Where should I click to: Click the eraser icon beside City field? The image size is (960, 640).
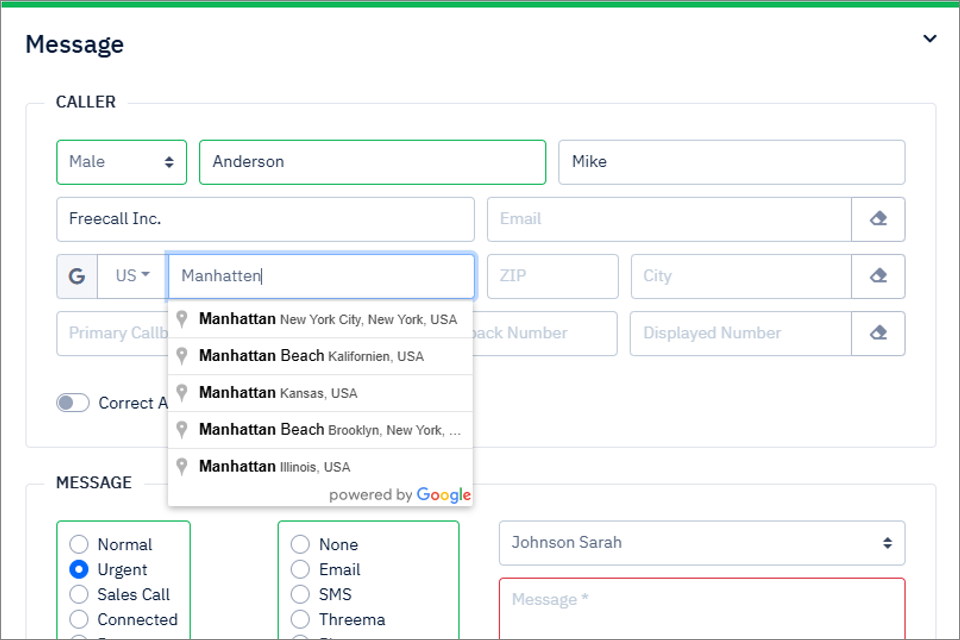point(878,276)
